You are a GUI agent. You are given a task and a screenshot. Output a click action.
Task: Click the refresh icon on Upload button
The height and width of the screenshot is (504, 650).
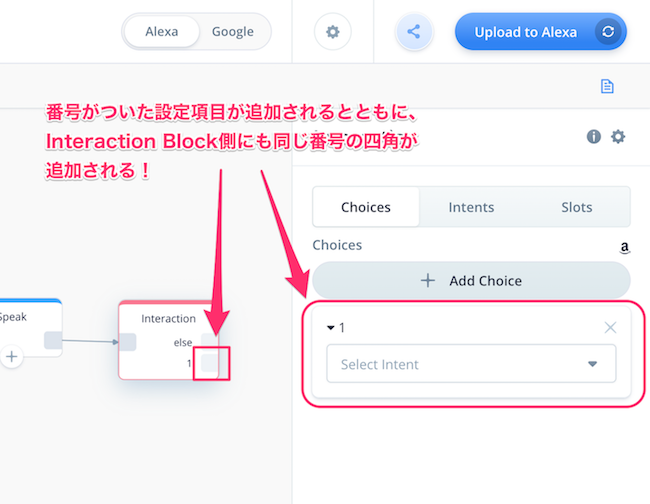point(608,32)
